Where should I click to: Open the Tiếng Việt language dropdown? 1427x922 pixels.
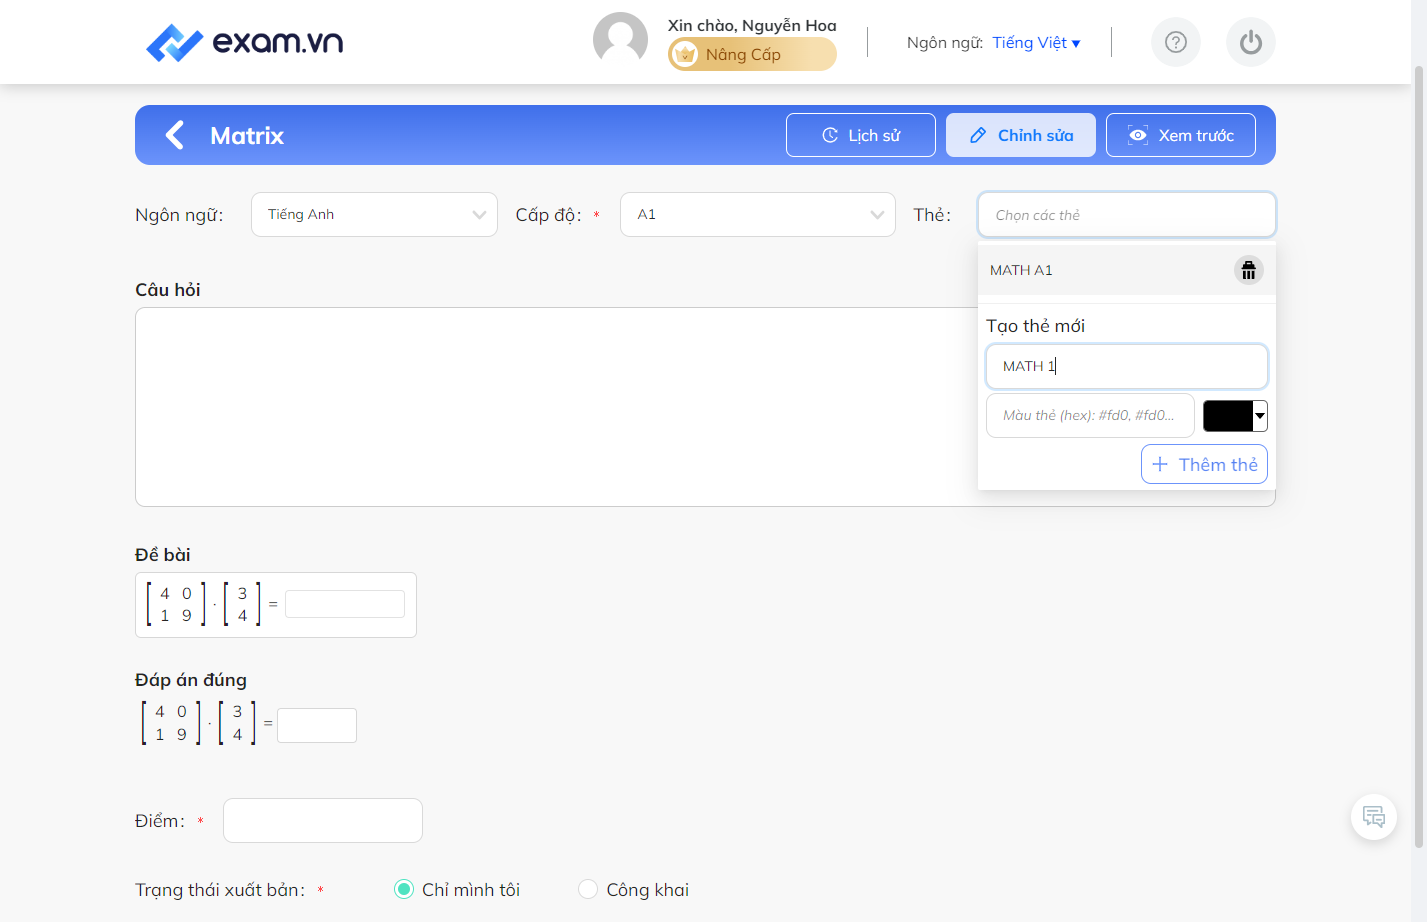(1036, 42)
